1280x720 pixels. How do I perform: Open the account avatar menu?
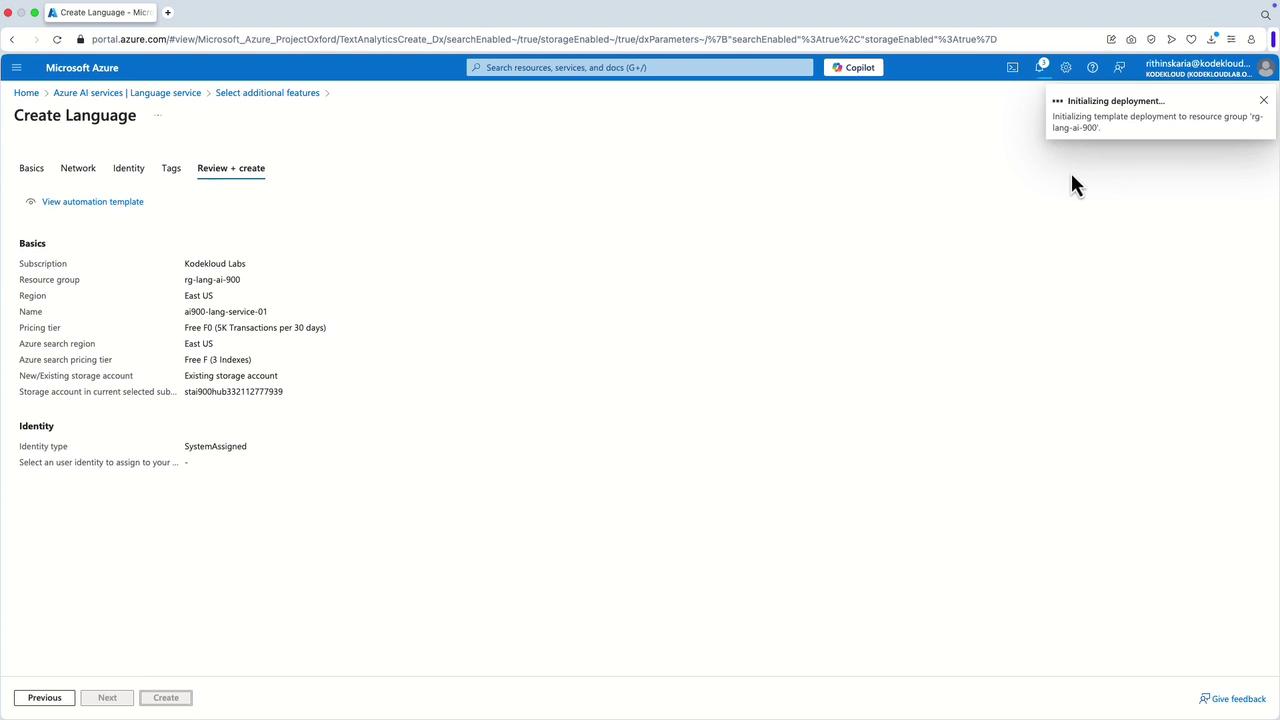(x=1265, y=68)
